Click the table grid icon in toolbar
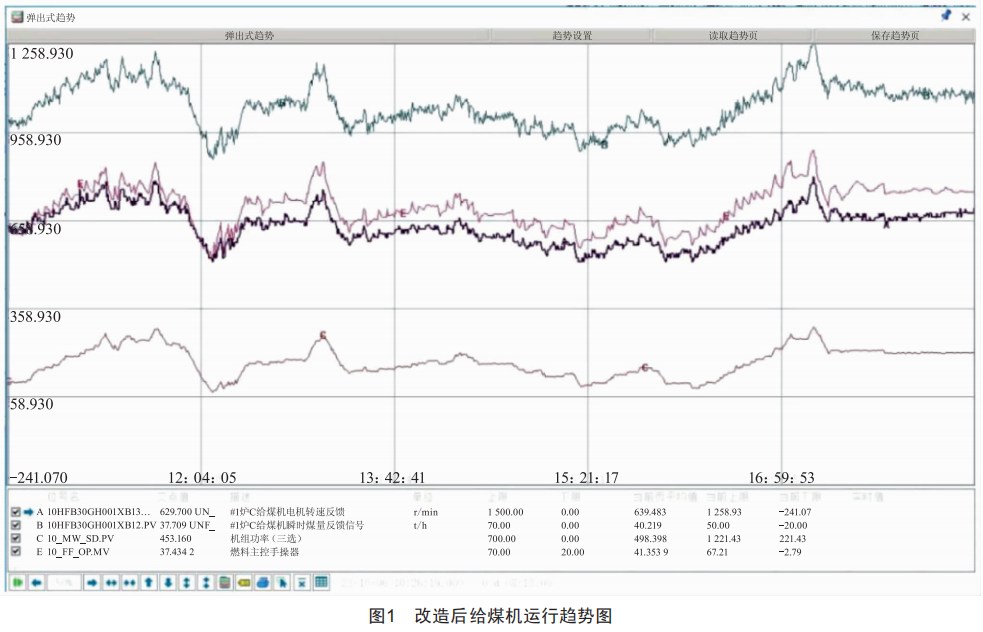Screen dimensions: 983x632 (x=321, y=581)
